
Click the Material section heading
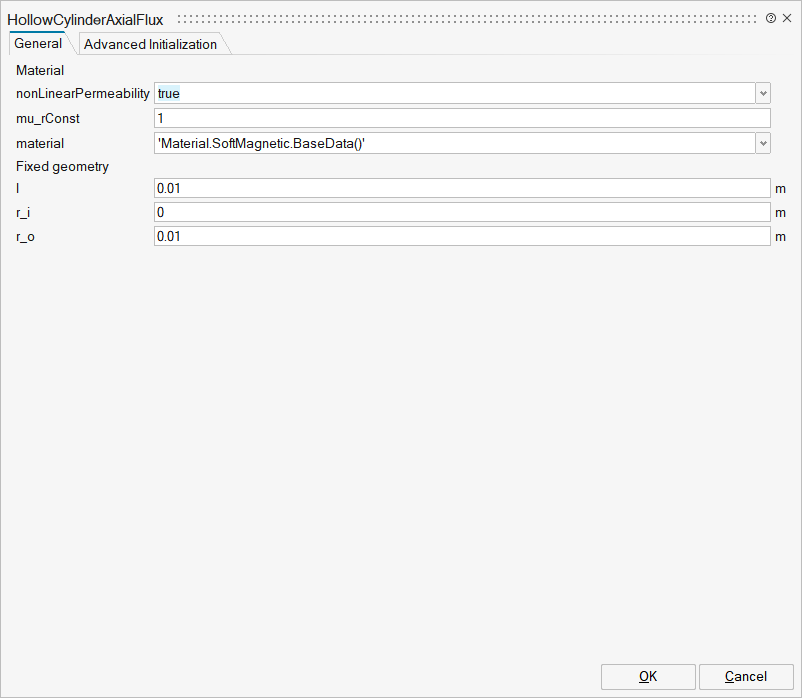[x=40, y=70]
